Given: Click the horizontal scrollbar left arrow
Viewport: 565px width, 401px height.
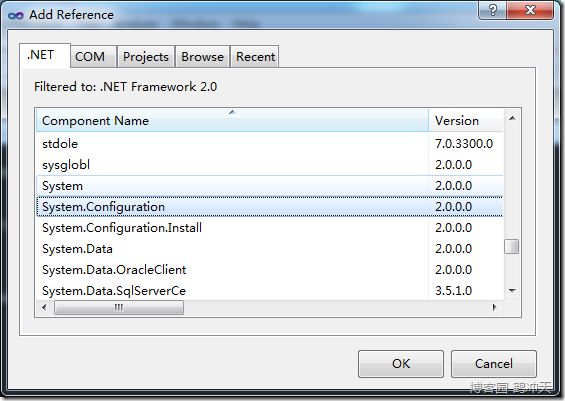Looking at the screenshot, I should (x=44, y=307).
